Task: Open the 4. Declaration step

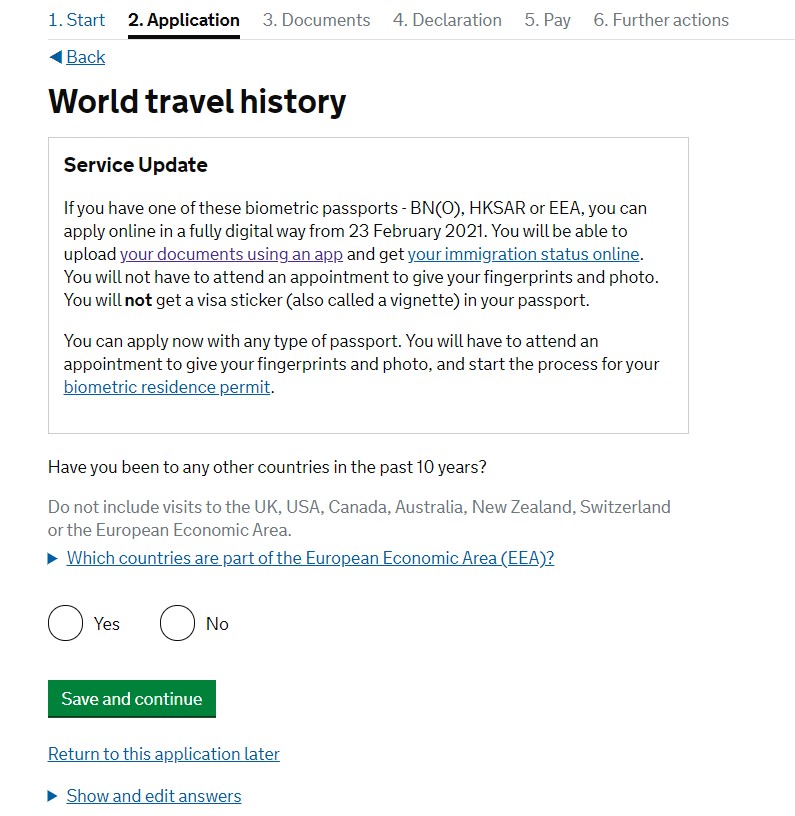Action: tap(447, 20)
